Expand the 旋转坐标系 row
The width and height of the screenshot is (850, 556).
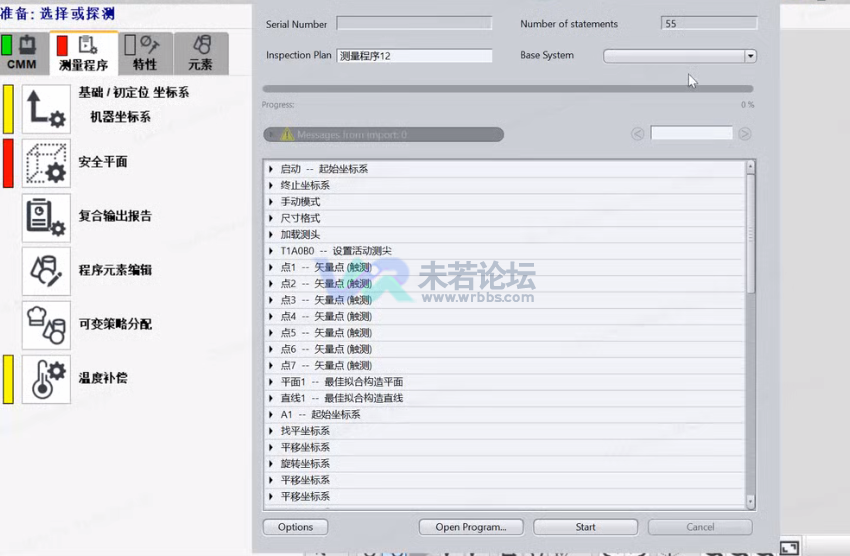[x=271, y=463]
